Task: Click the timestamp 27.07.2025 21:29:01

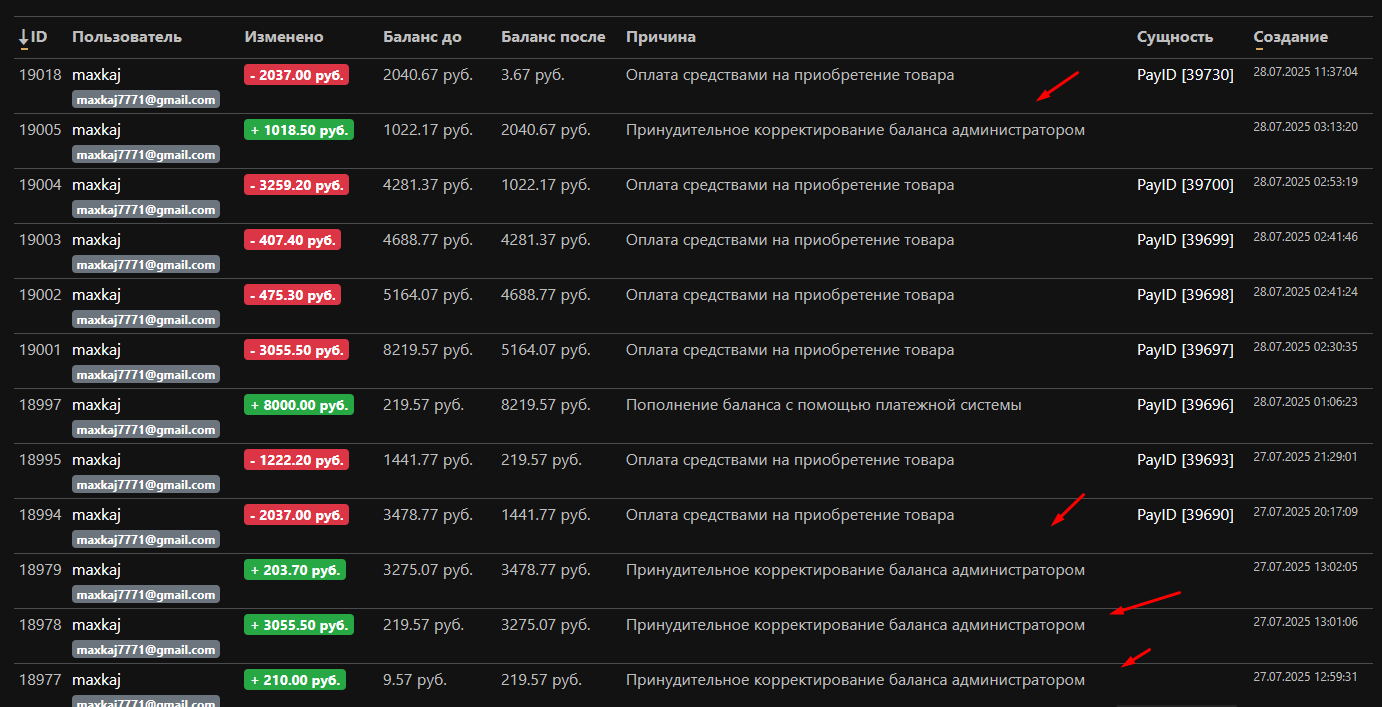Action: pyautogui.click(x=1306, y=457)
